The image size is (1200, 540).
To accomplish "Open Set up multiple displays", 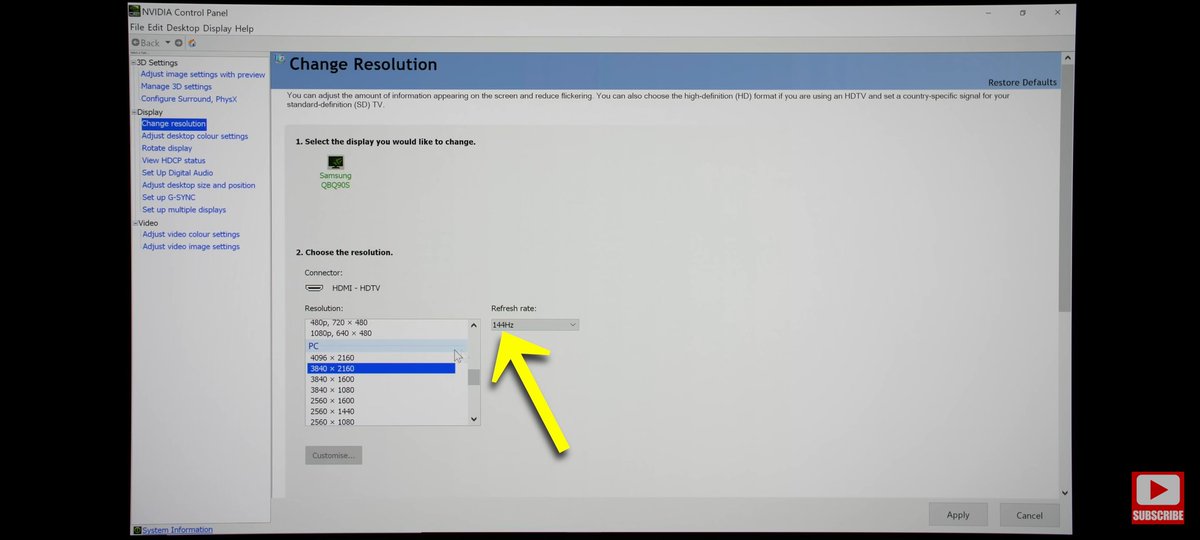I will pyautogui.click(x=184, y=210).
